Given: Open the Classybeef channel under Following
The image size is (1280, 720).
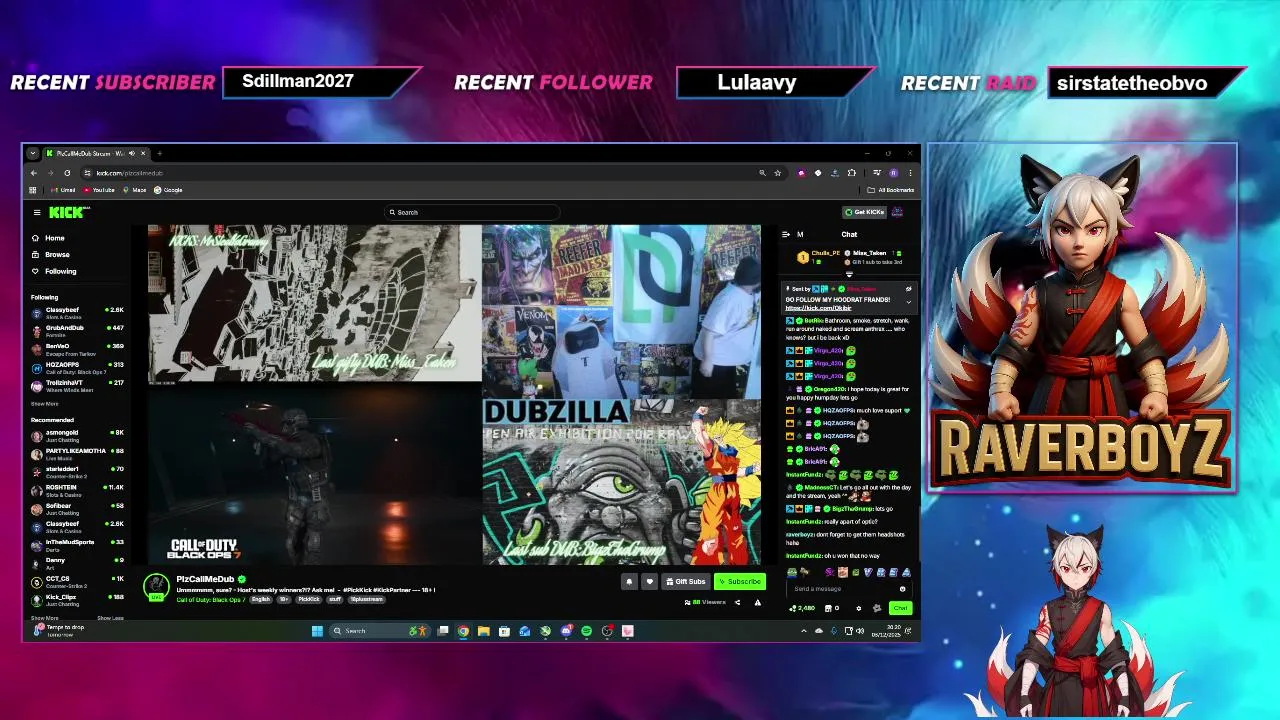Looking at the screenshot, I should coord(77,313).
